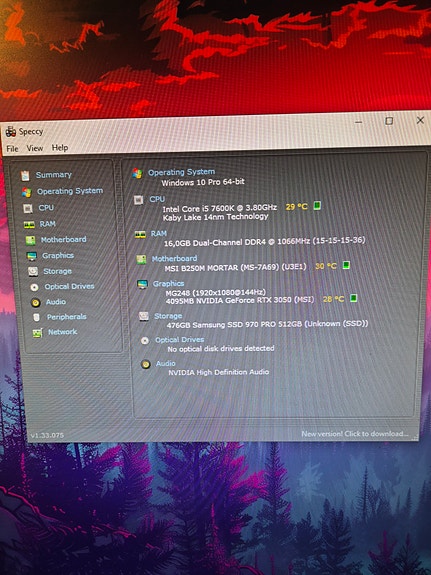Maximize the Speccy window
This screenshot has width=431, height=575.
point(389,121)
